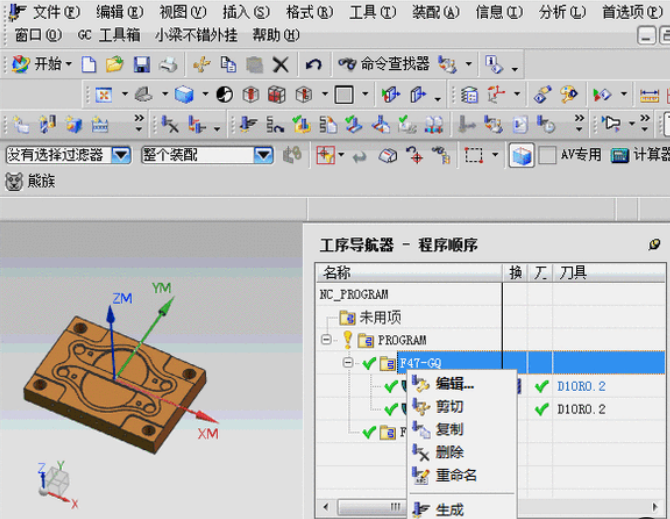
Task: Select 重命名 from the context menu
Action: [x=456, y=475]
